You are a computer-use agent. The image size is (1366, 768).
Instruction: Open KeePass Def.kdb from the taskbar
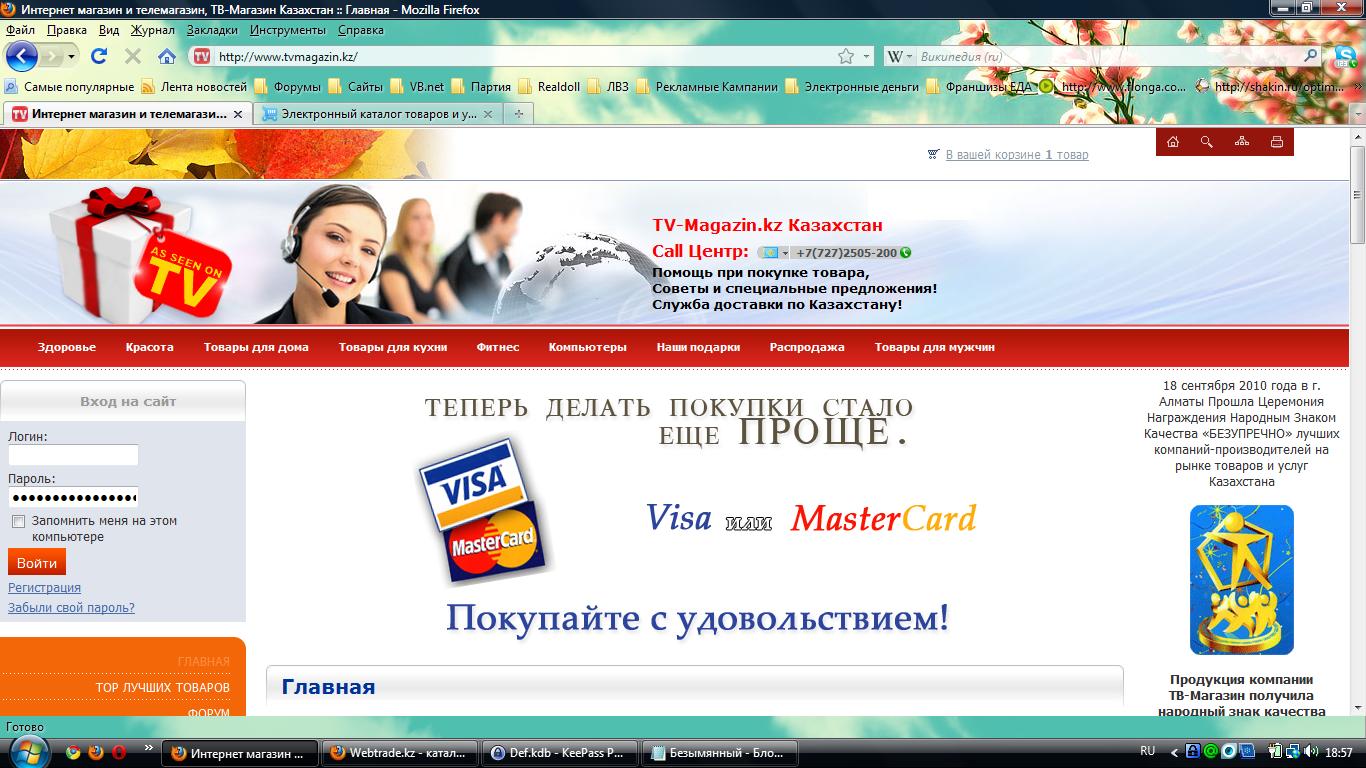(x=558, y=753)
